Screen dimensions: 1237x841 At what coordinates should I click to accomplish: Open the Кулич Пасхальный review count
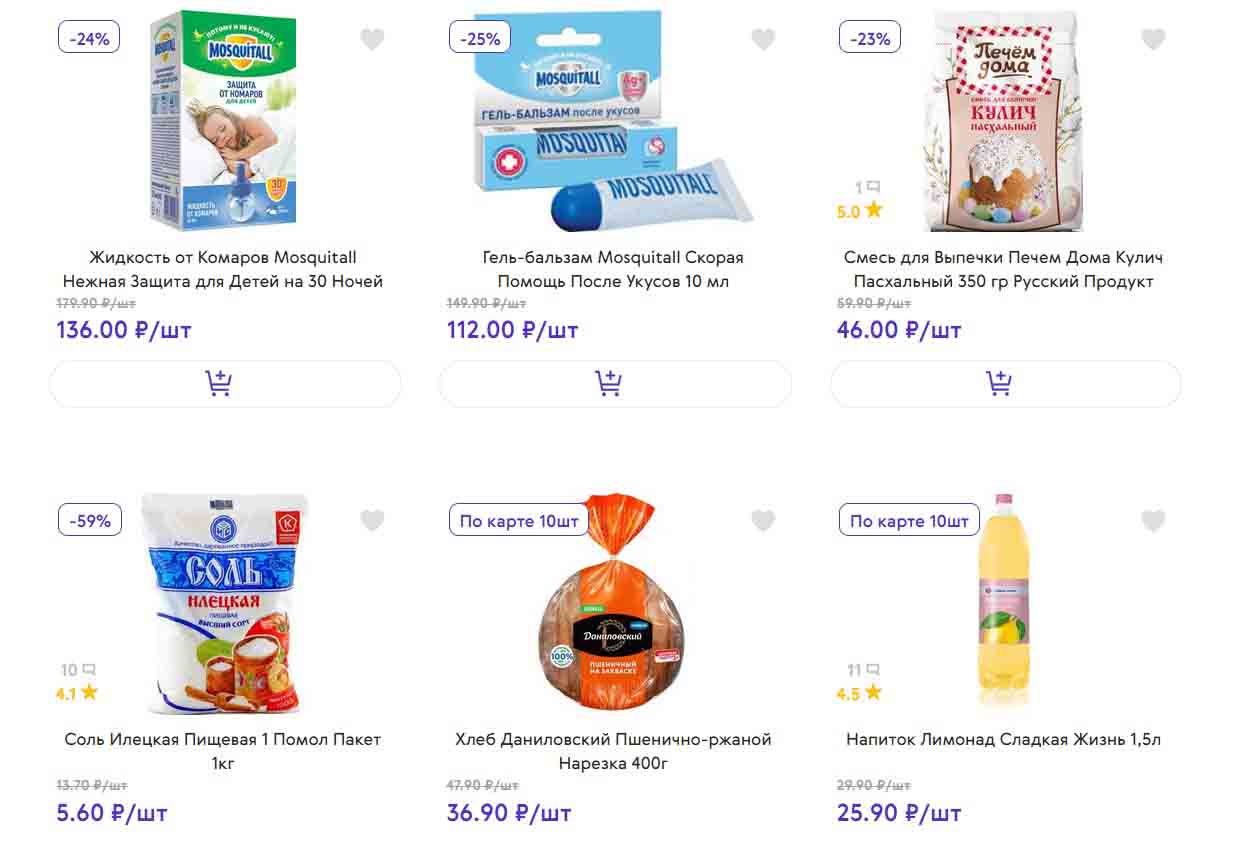coord(867,187)
